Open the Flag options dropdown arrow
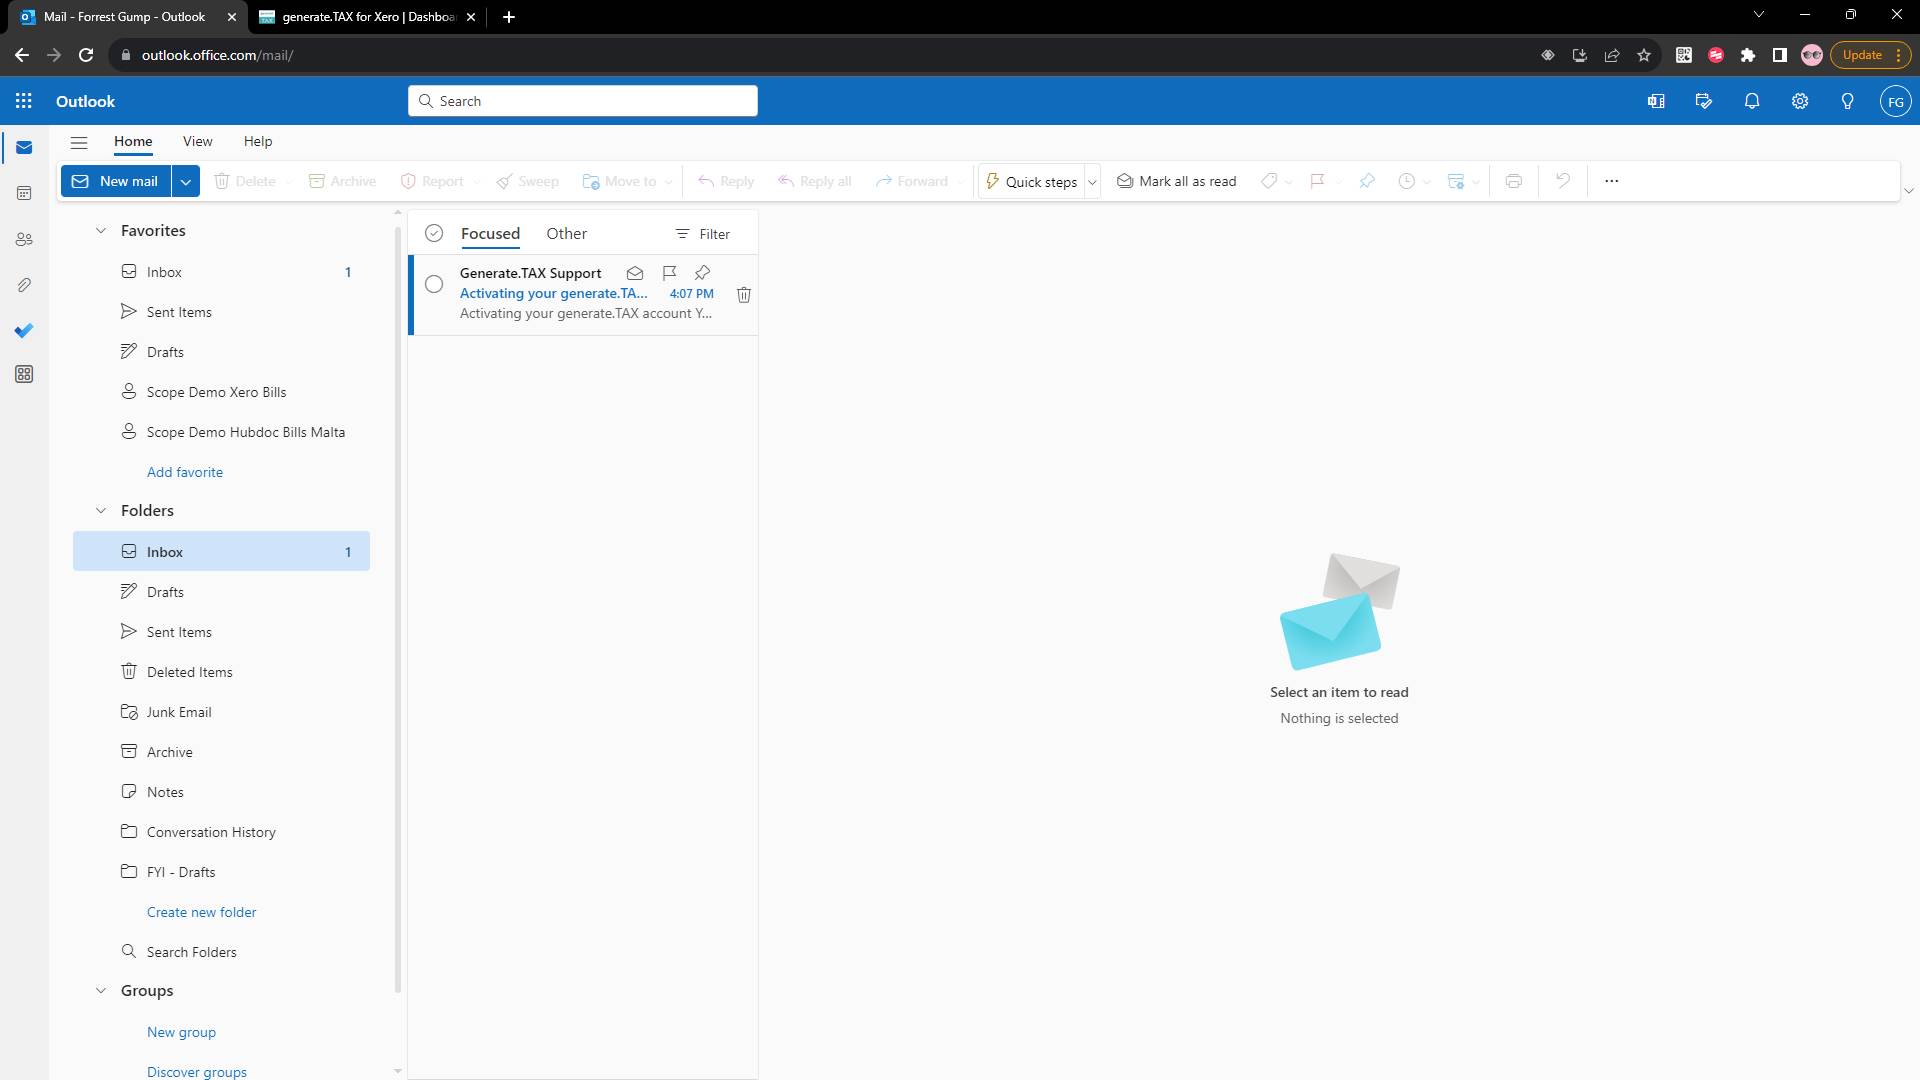Screen dimensions: 1920x1080 1339,182
